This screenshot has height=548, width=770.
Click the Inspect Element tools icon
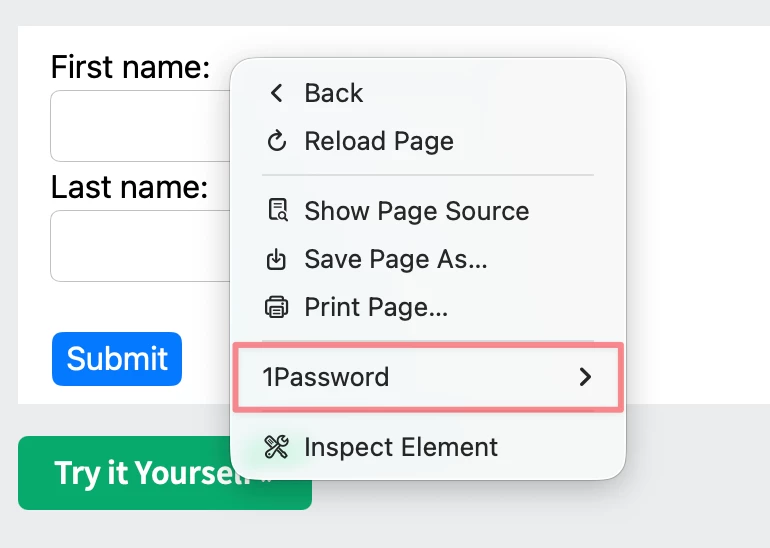pos(276,447)
